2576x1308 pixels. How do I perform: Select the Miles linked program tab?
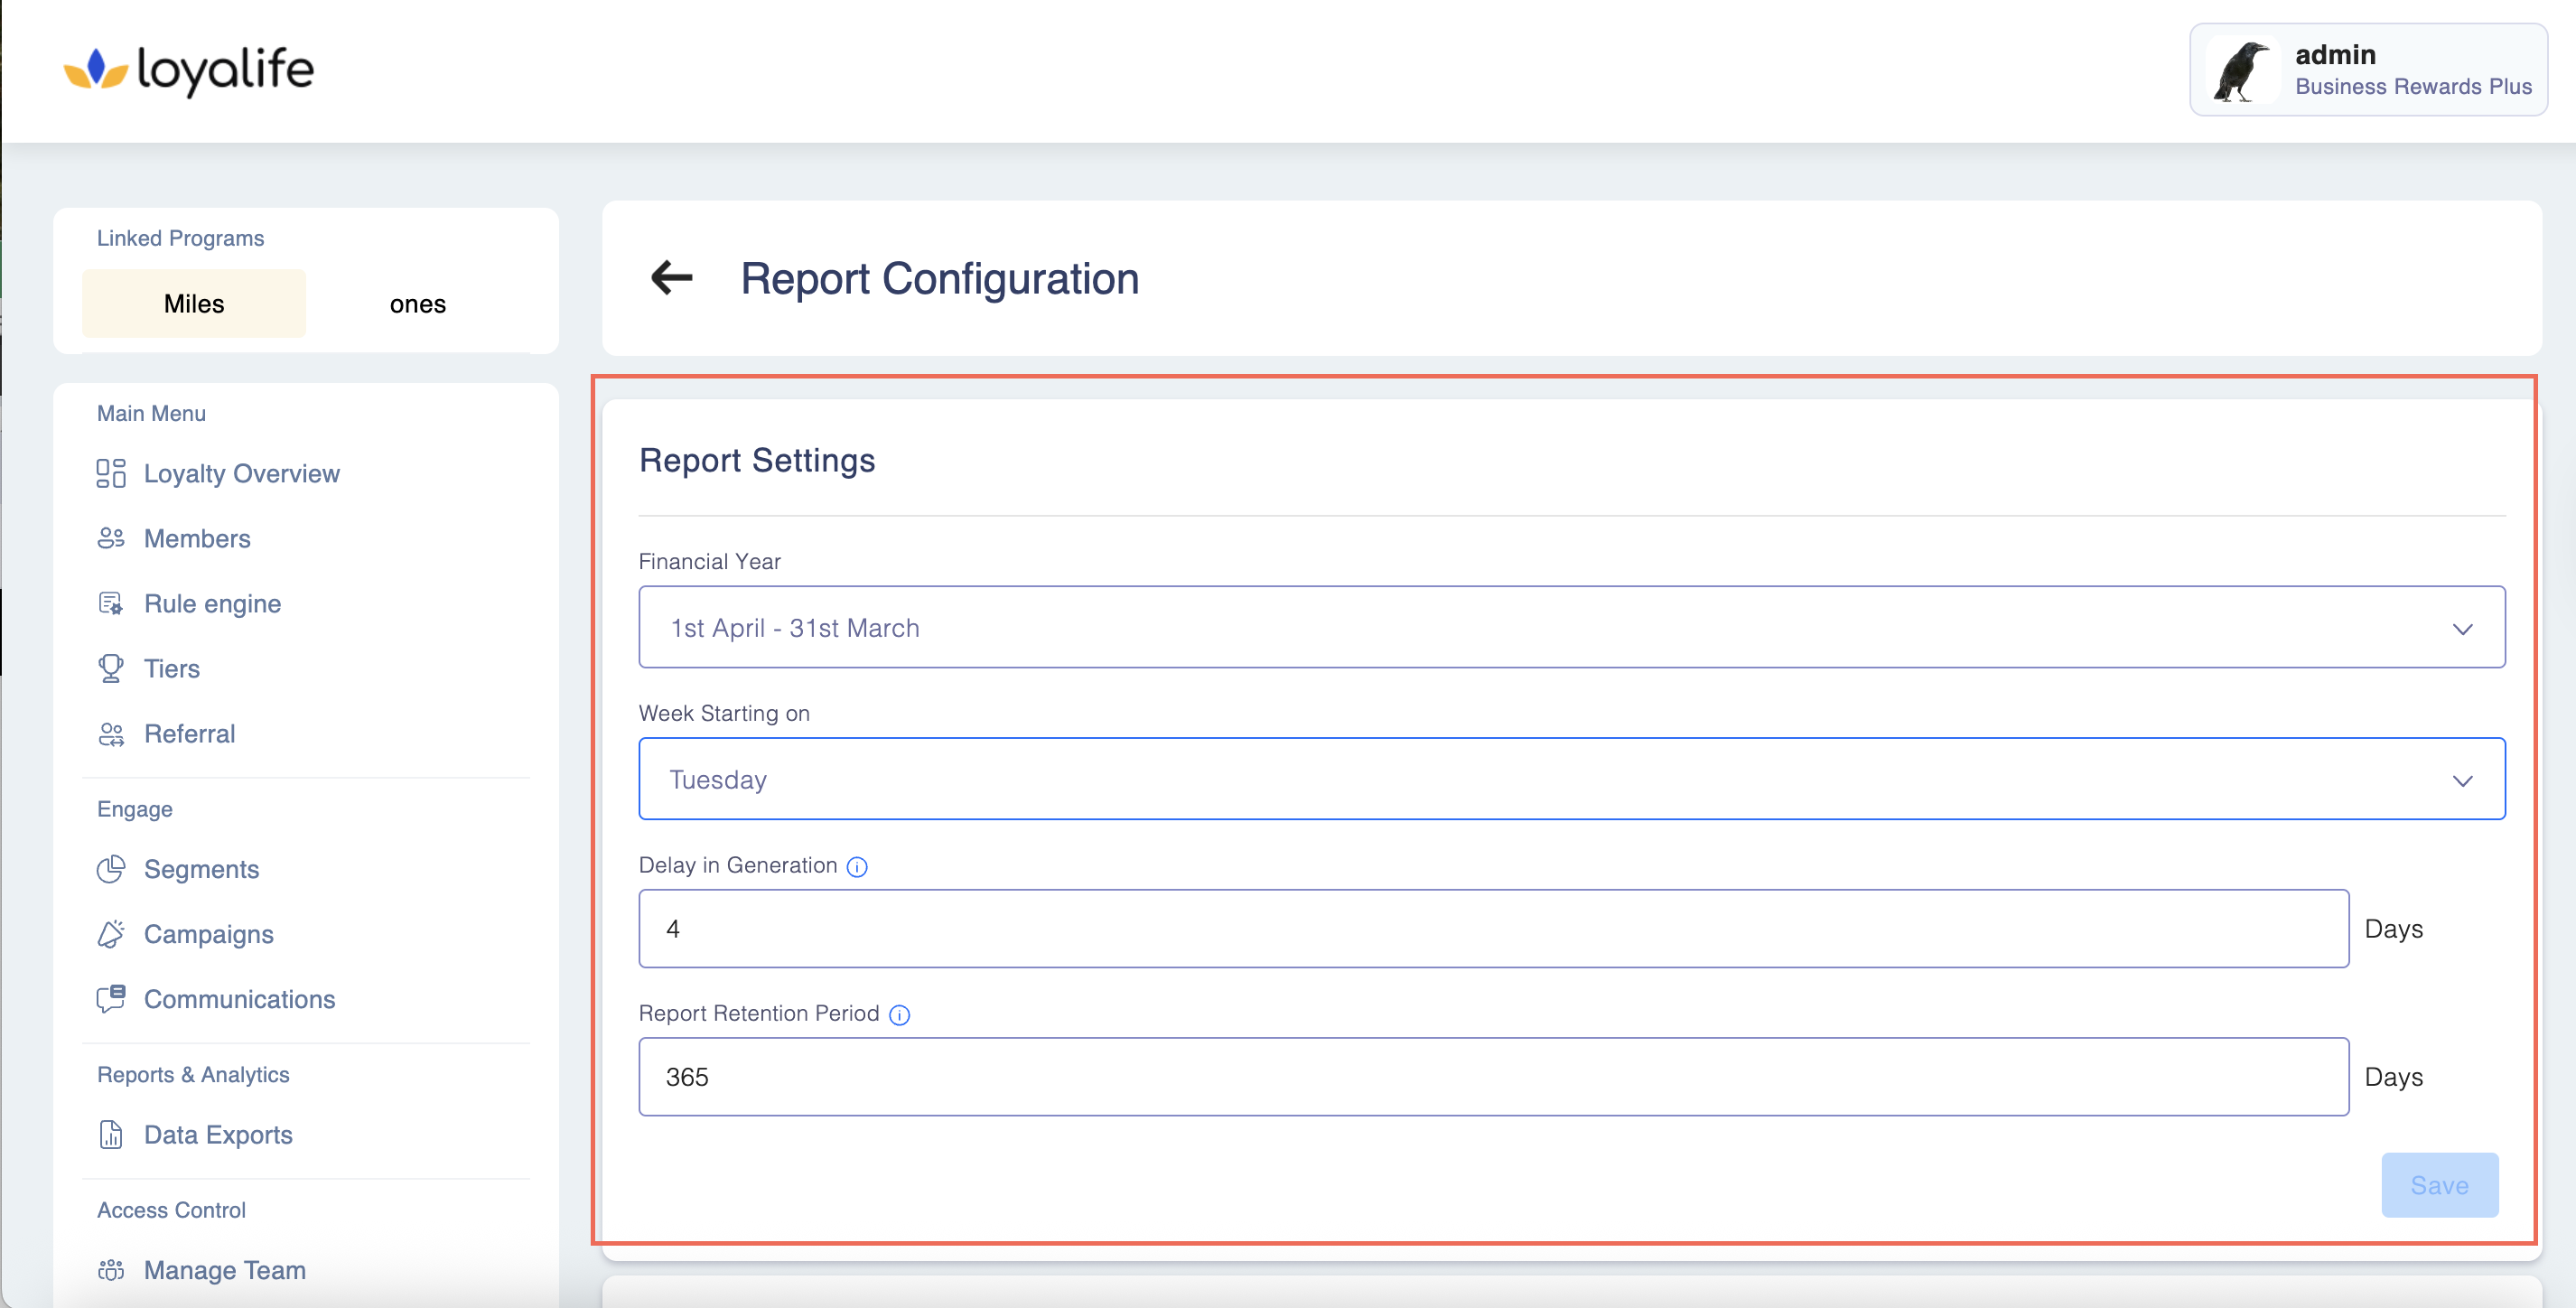pos(194,304)
